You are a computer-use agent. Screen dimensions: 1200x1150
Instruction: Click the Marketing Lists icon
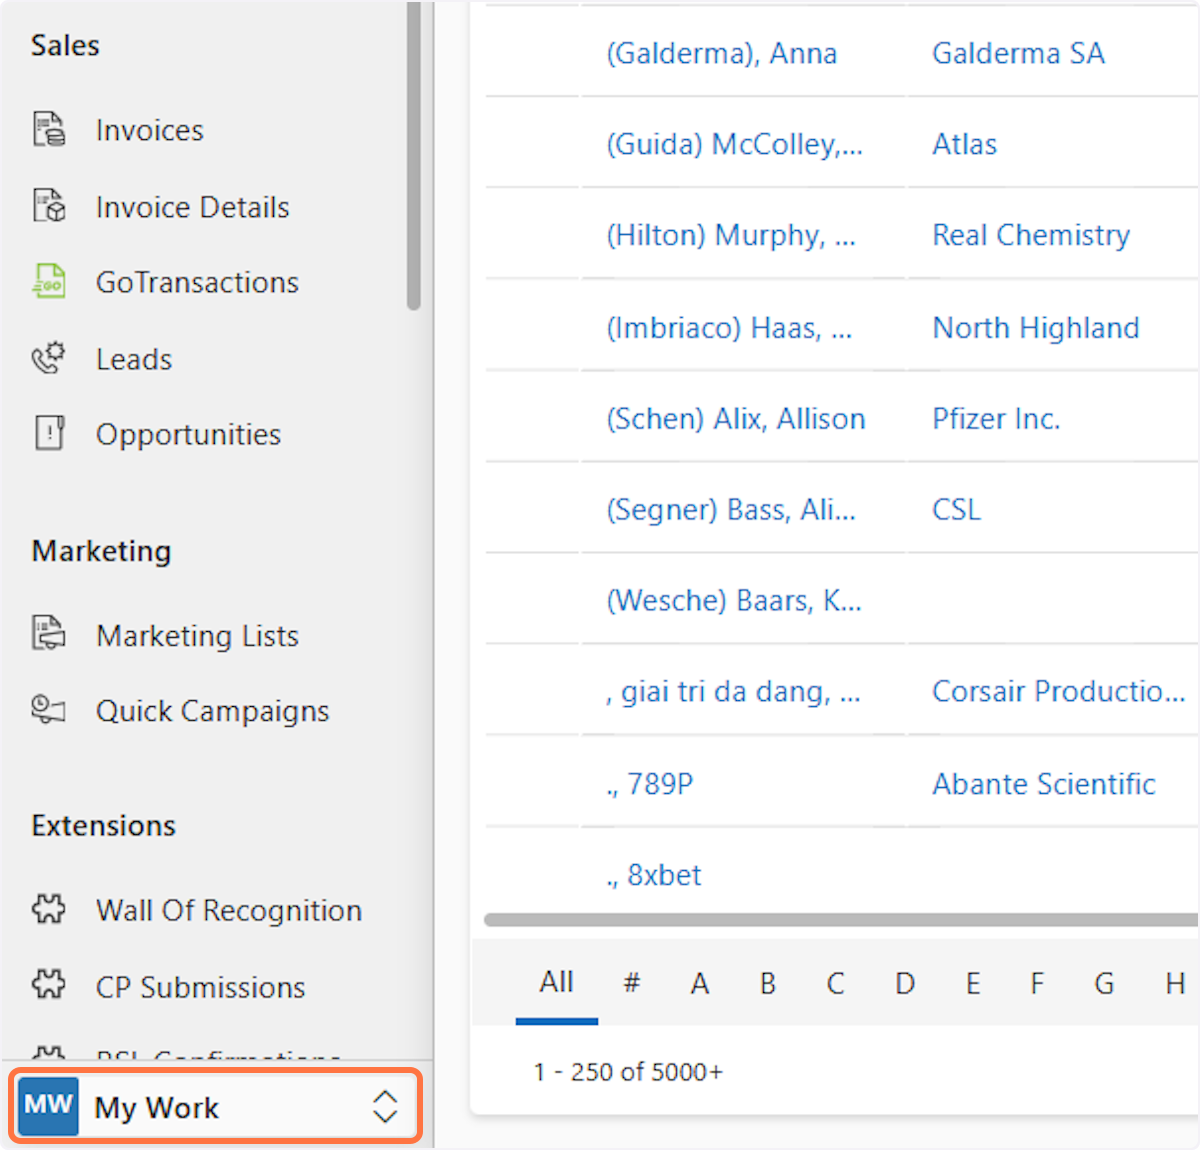point(49,634)
